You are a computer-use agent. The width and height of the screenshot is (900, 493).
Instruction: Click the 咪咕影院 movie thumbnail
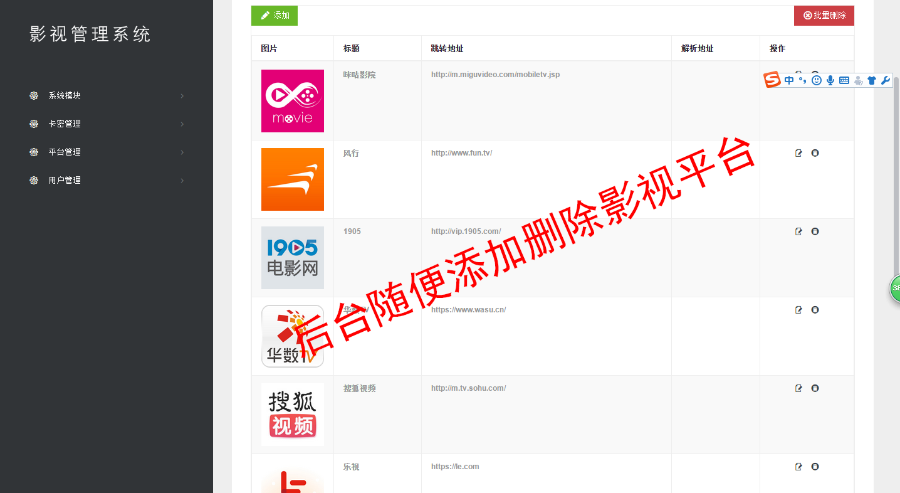pyautogui.click(x=292, y=101)
